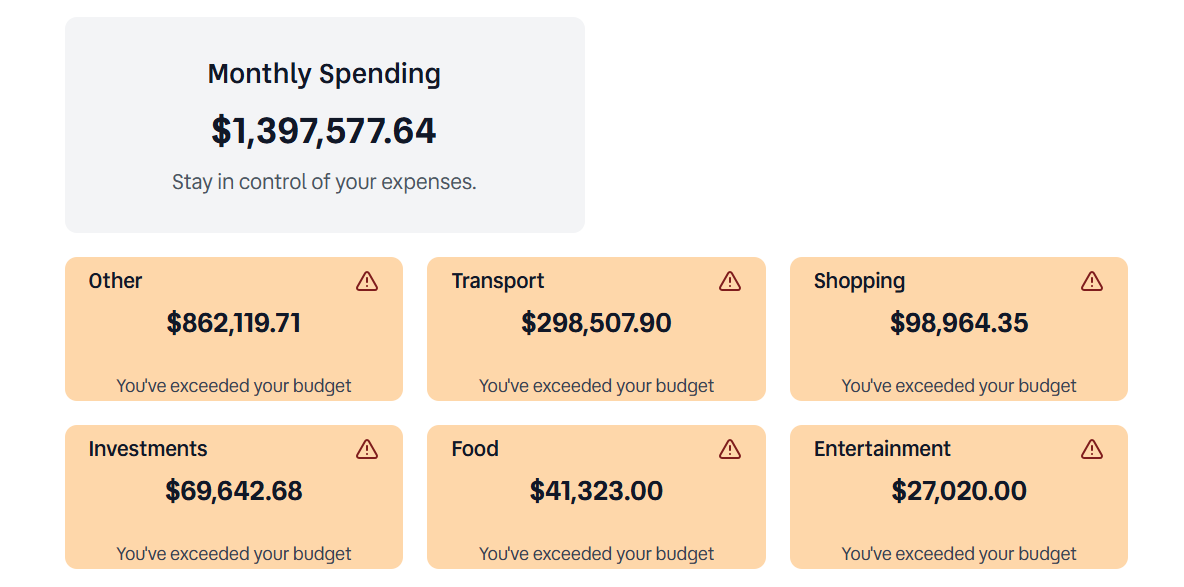Viewport: 1184px width, 587px height.
Task: Open the Shopping category details
Action: click(x=958, y=329)
